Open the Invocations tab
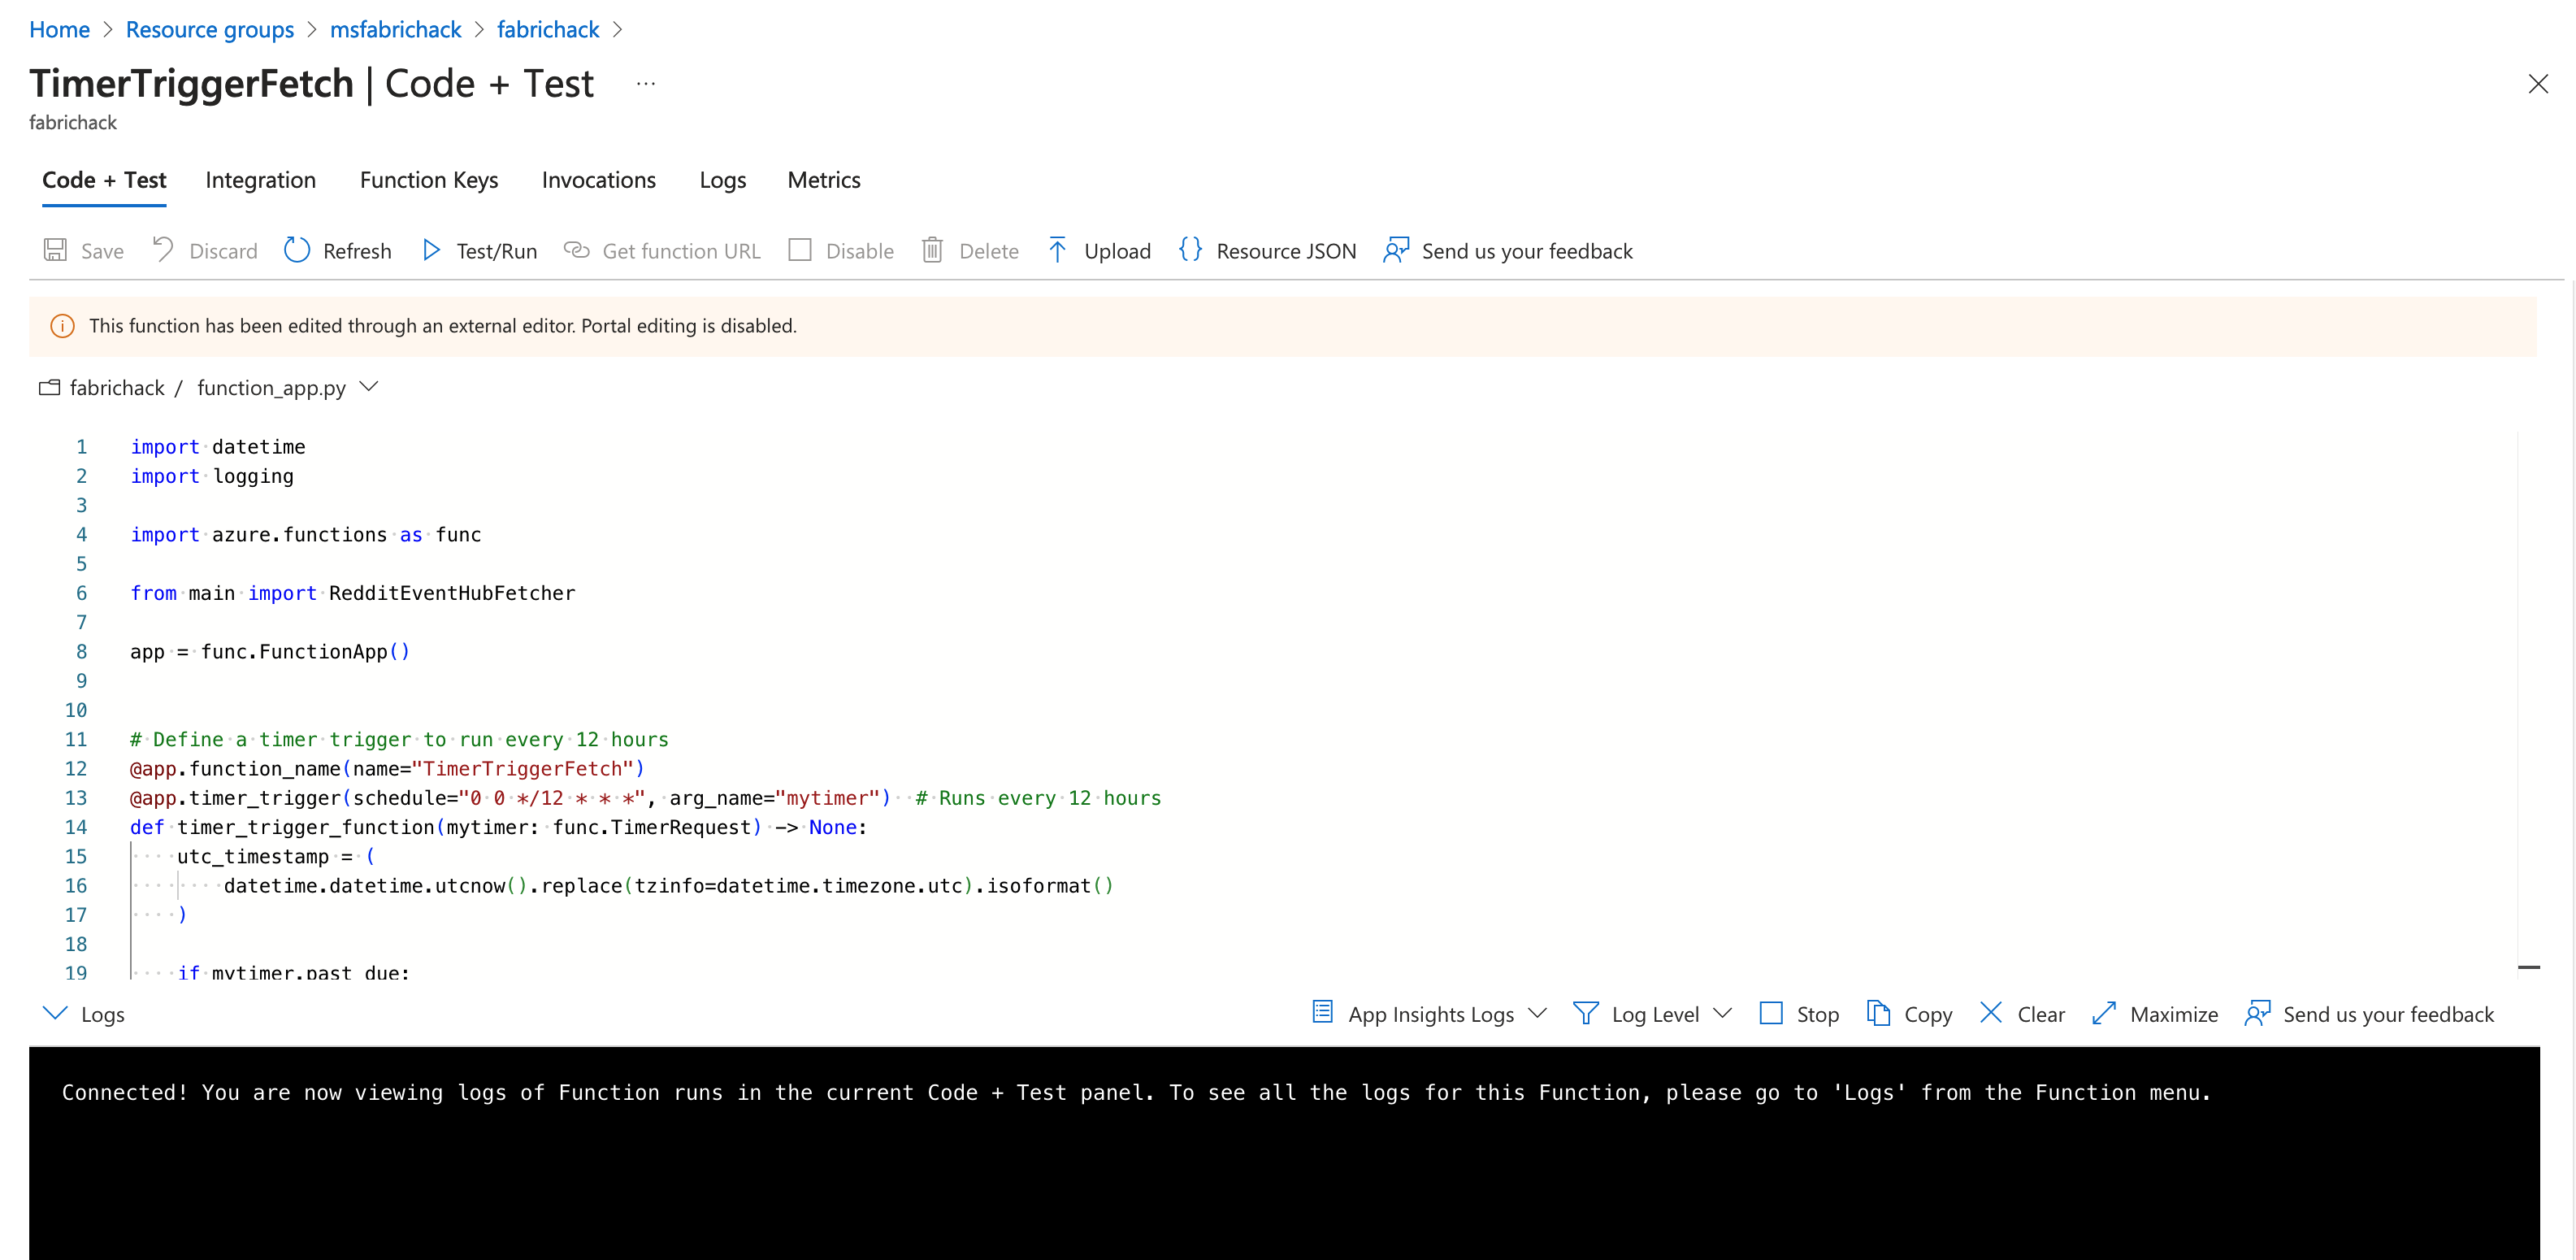 598,180
